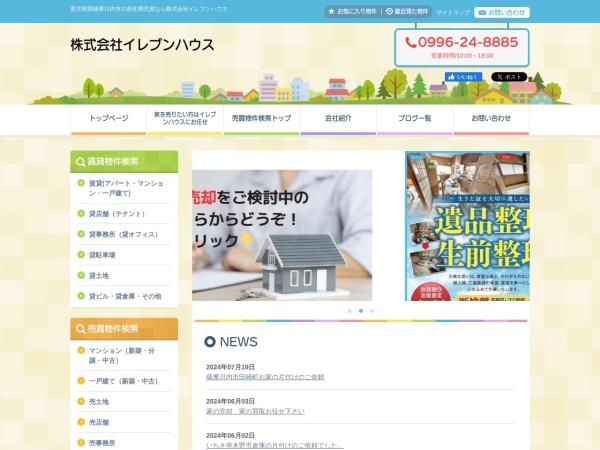Screen dimensions: 600x450
Task: Open news いちき串木野市倉庫の片付け link
Action: [275, 445]
